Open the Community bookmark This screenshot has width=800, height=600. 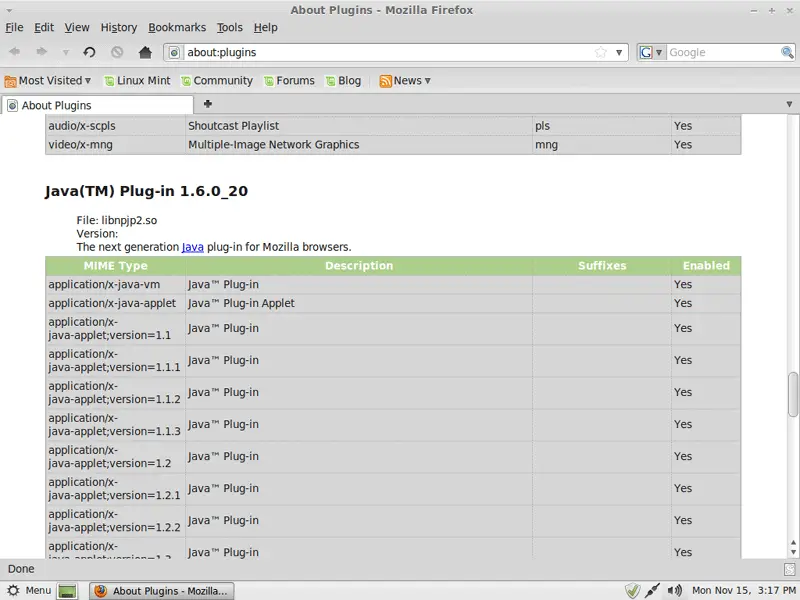tap(217, 81)
